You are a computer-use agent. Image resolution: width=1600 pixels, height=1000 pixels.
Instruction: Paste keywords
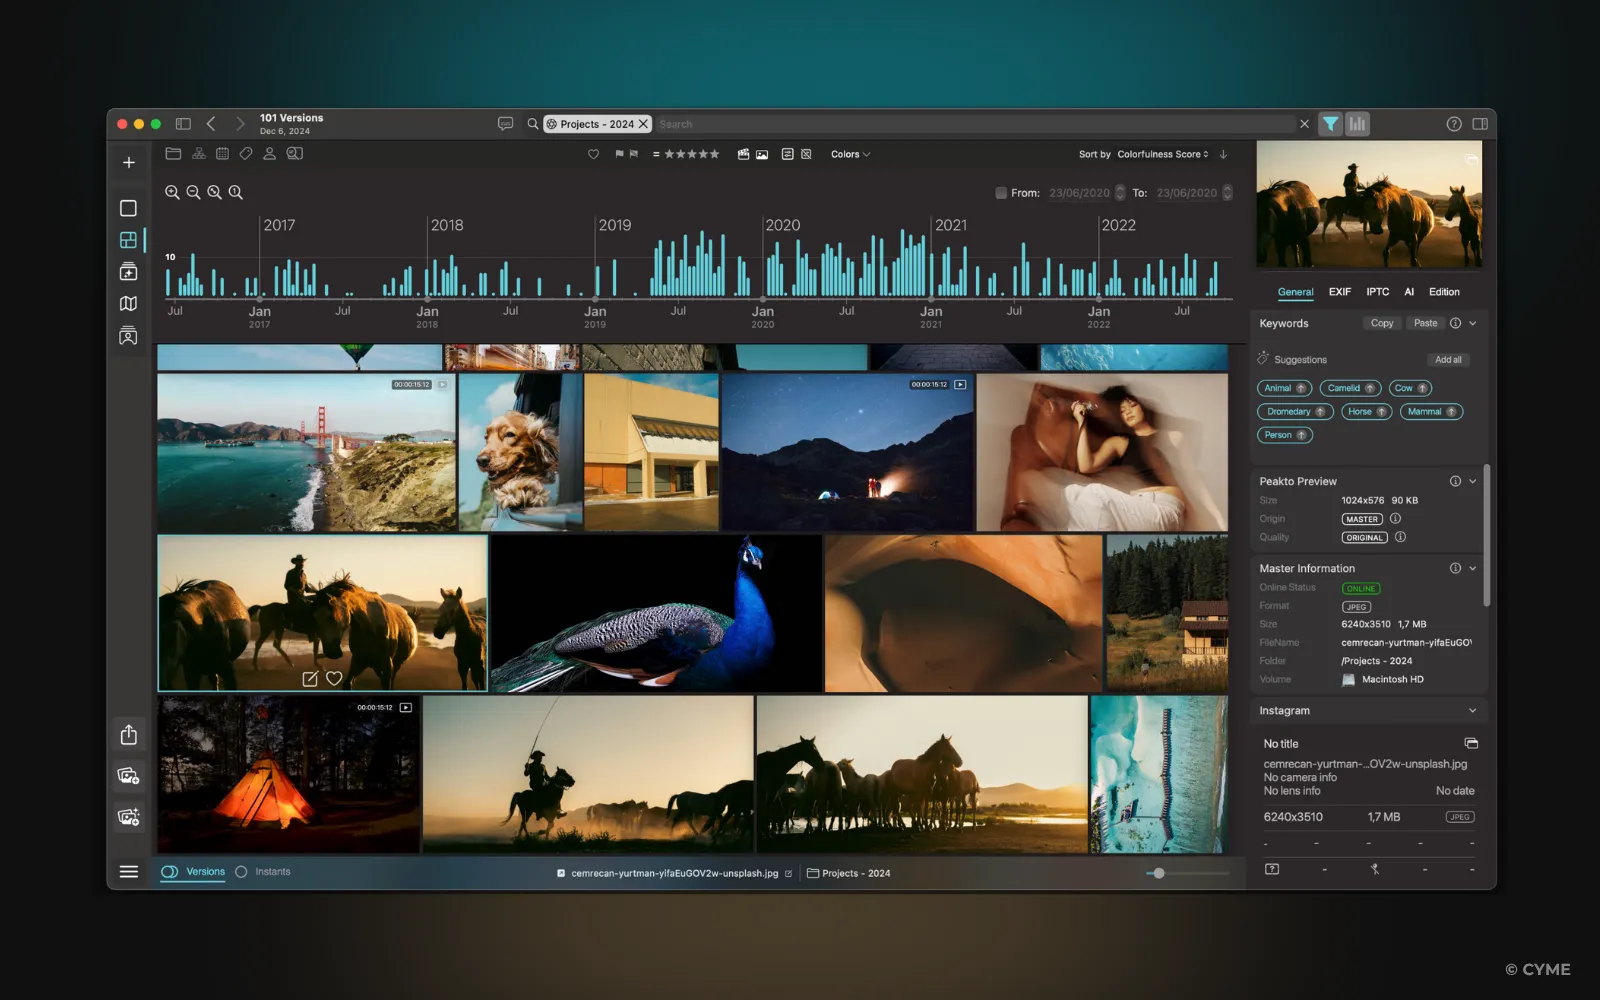tap(1425, 323)
